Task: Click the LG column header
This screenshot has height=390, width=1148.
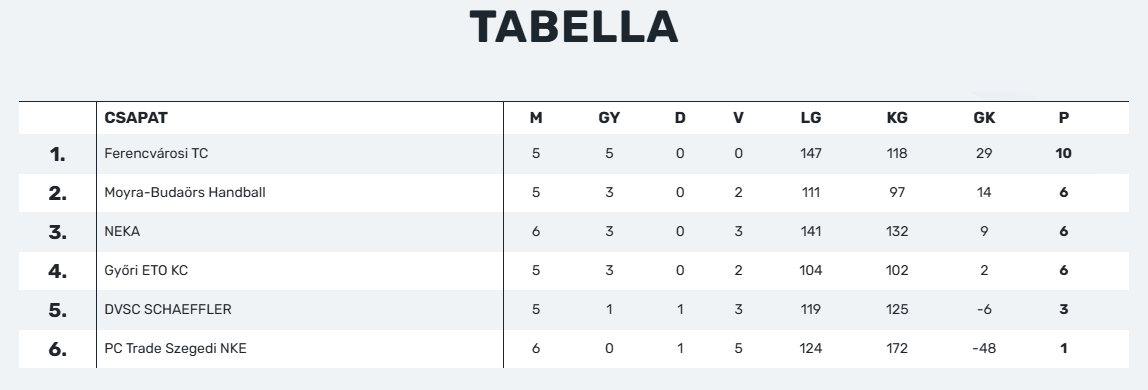Action: click(810, 118)
